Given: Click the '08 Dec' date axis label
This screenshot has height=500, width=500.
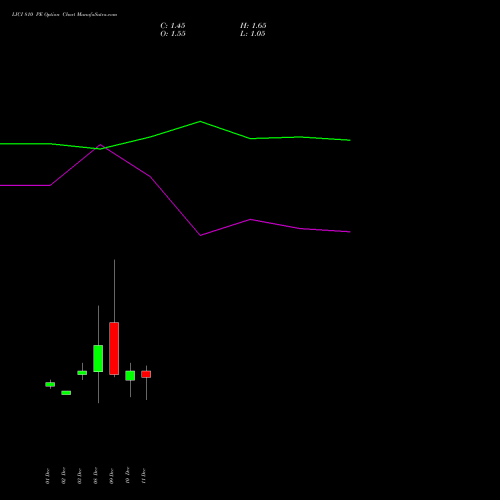Looking at the screenshot, I should coord(96,476).
